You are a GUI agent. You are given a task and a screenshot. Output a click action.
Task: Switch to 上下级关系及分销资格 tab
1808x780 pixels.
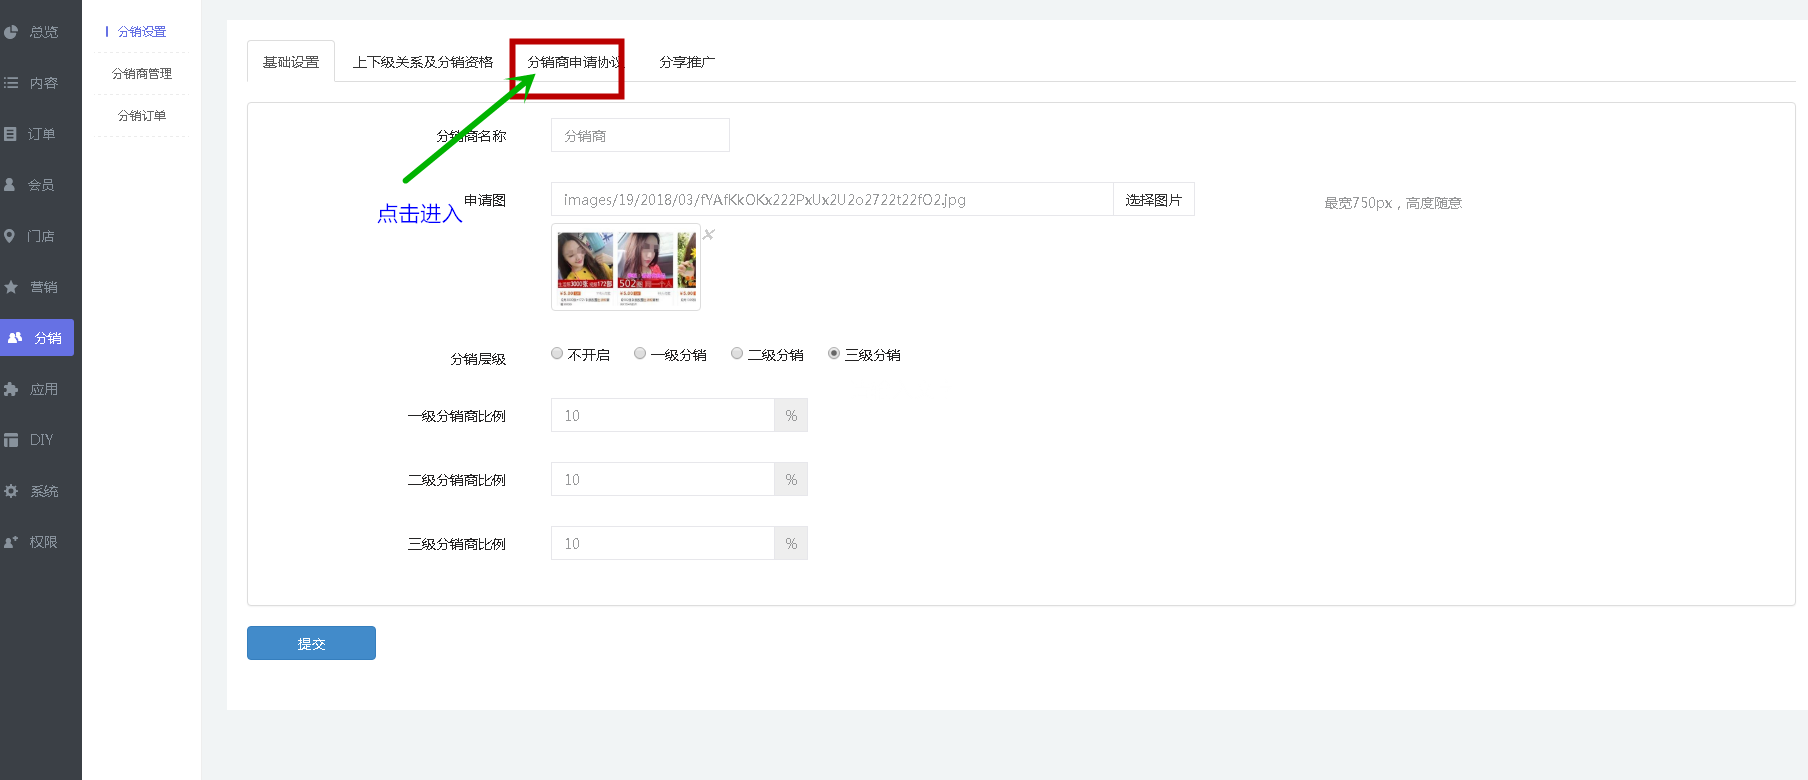point(423,62)
